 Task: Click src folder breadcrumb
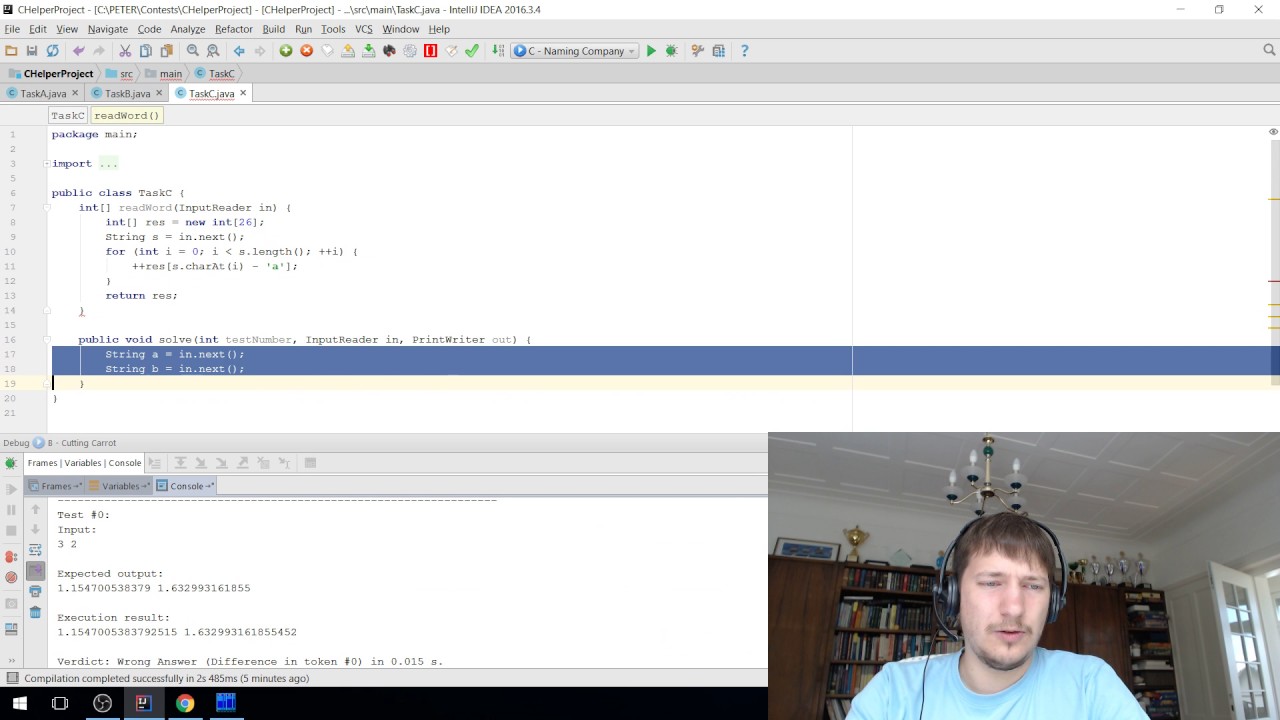(x=119, y=73)
